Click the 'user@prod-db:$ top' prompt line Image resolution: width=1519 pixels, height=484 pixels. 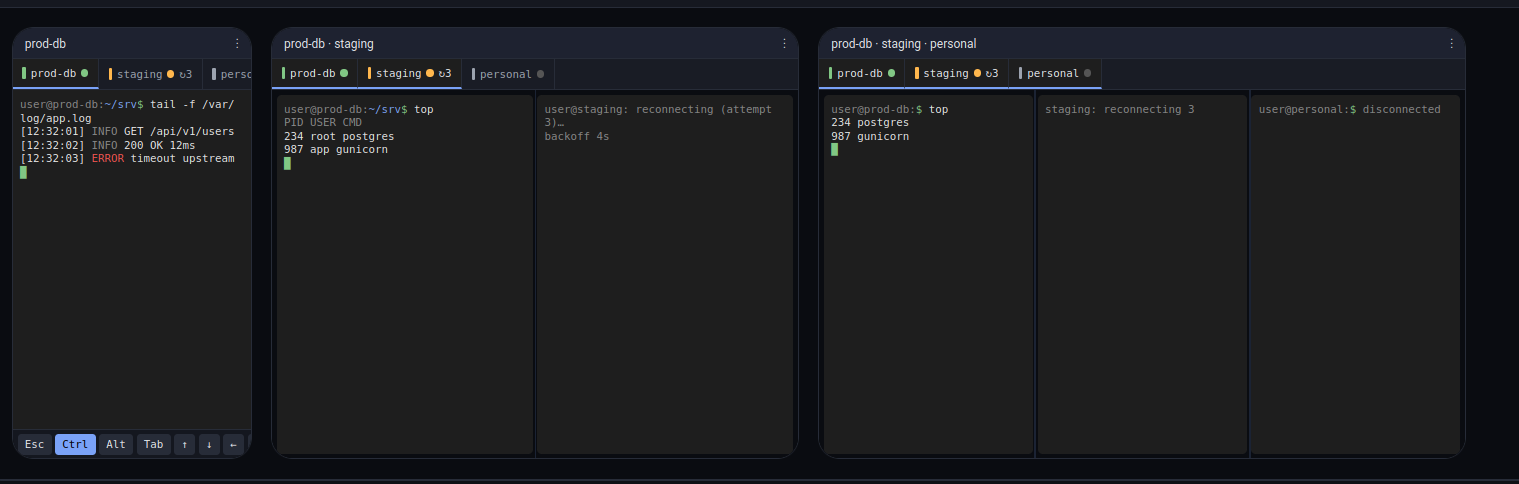[890, 109]
